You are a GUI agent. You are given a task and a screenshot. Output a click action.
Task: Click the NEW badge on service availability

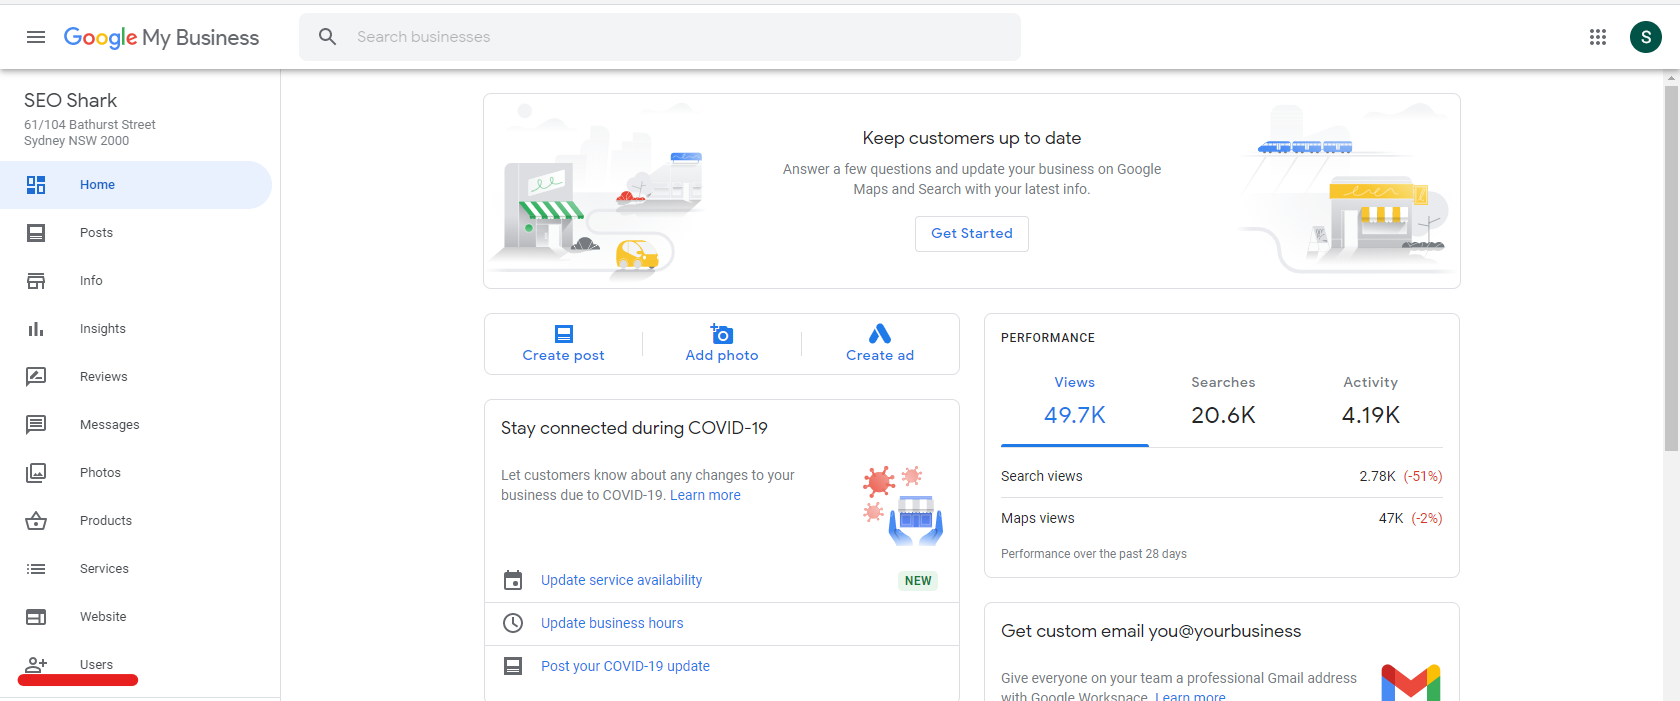(x=918, y=581)
